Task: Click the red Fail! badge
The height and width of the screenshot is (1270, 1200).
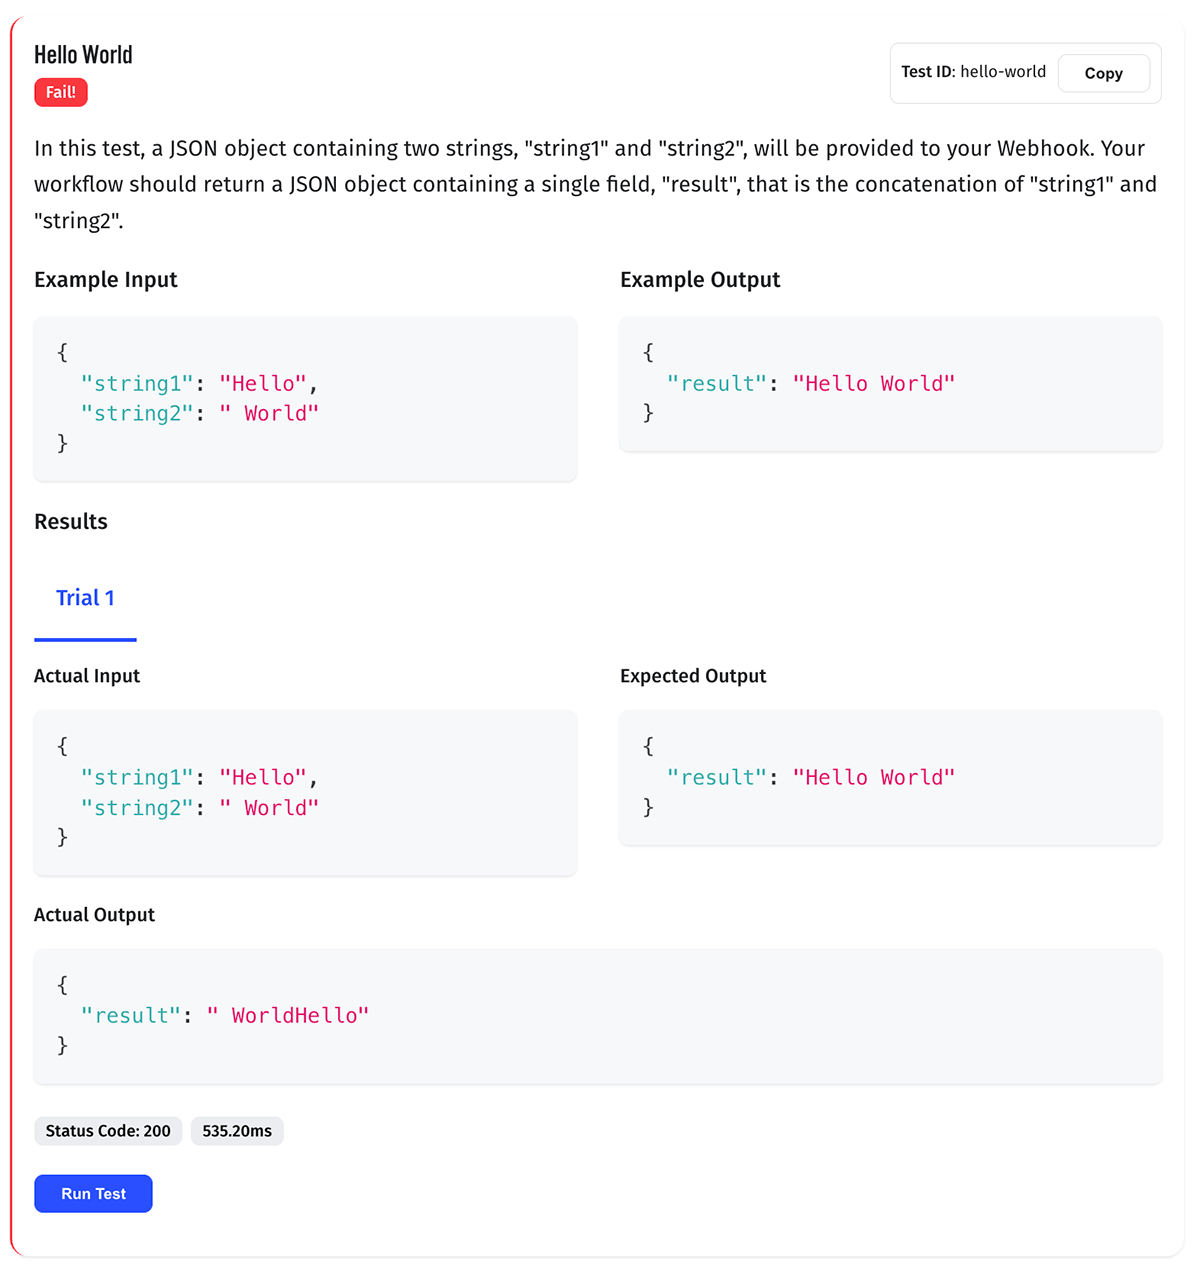Action: [61, 92]
